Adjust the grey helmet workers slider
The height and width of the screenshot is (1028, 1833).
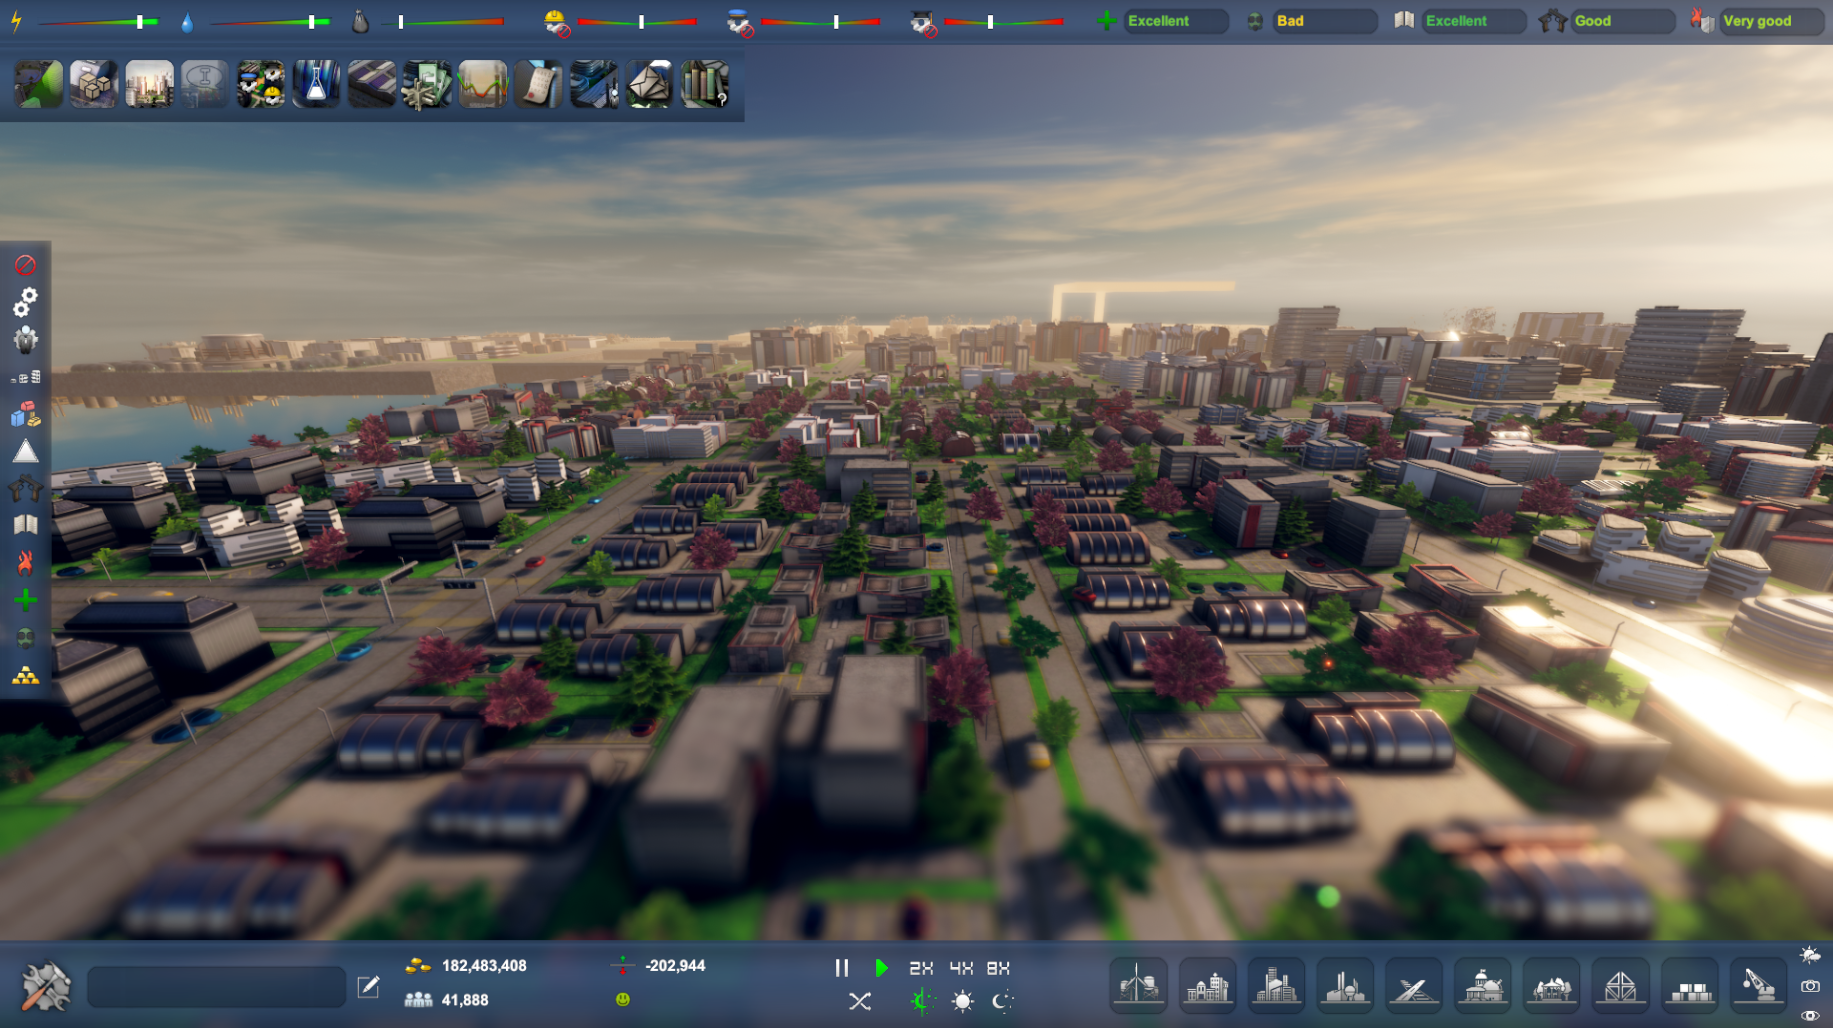coord(1003,21)
